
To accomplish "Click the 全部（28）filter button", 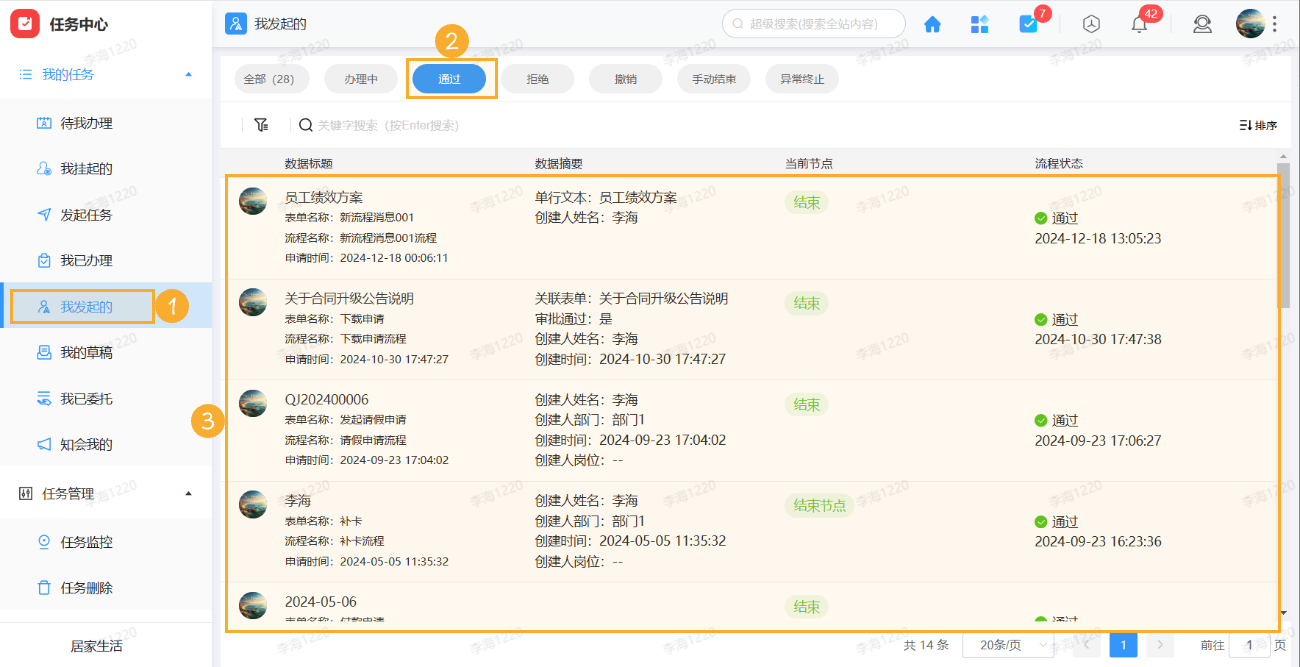I will (x=271, y=77).
